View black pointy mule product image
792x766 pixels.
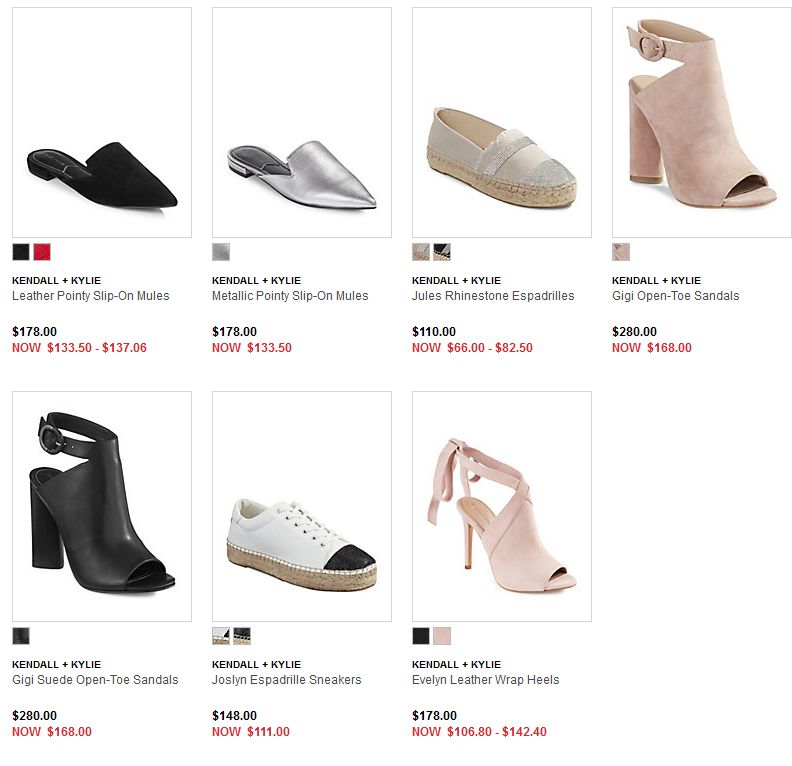pos(102,122)
